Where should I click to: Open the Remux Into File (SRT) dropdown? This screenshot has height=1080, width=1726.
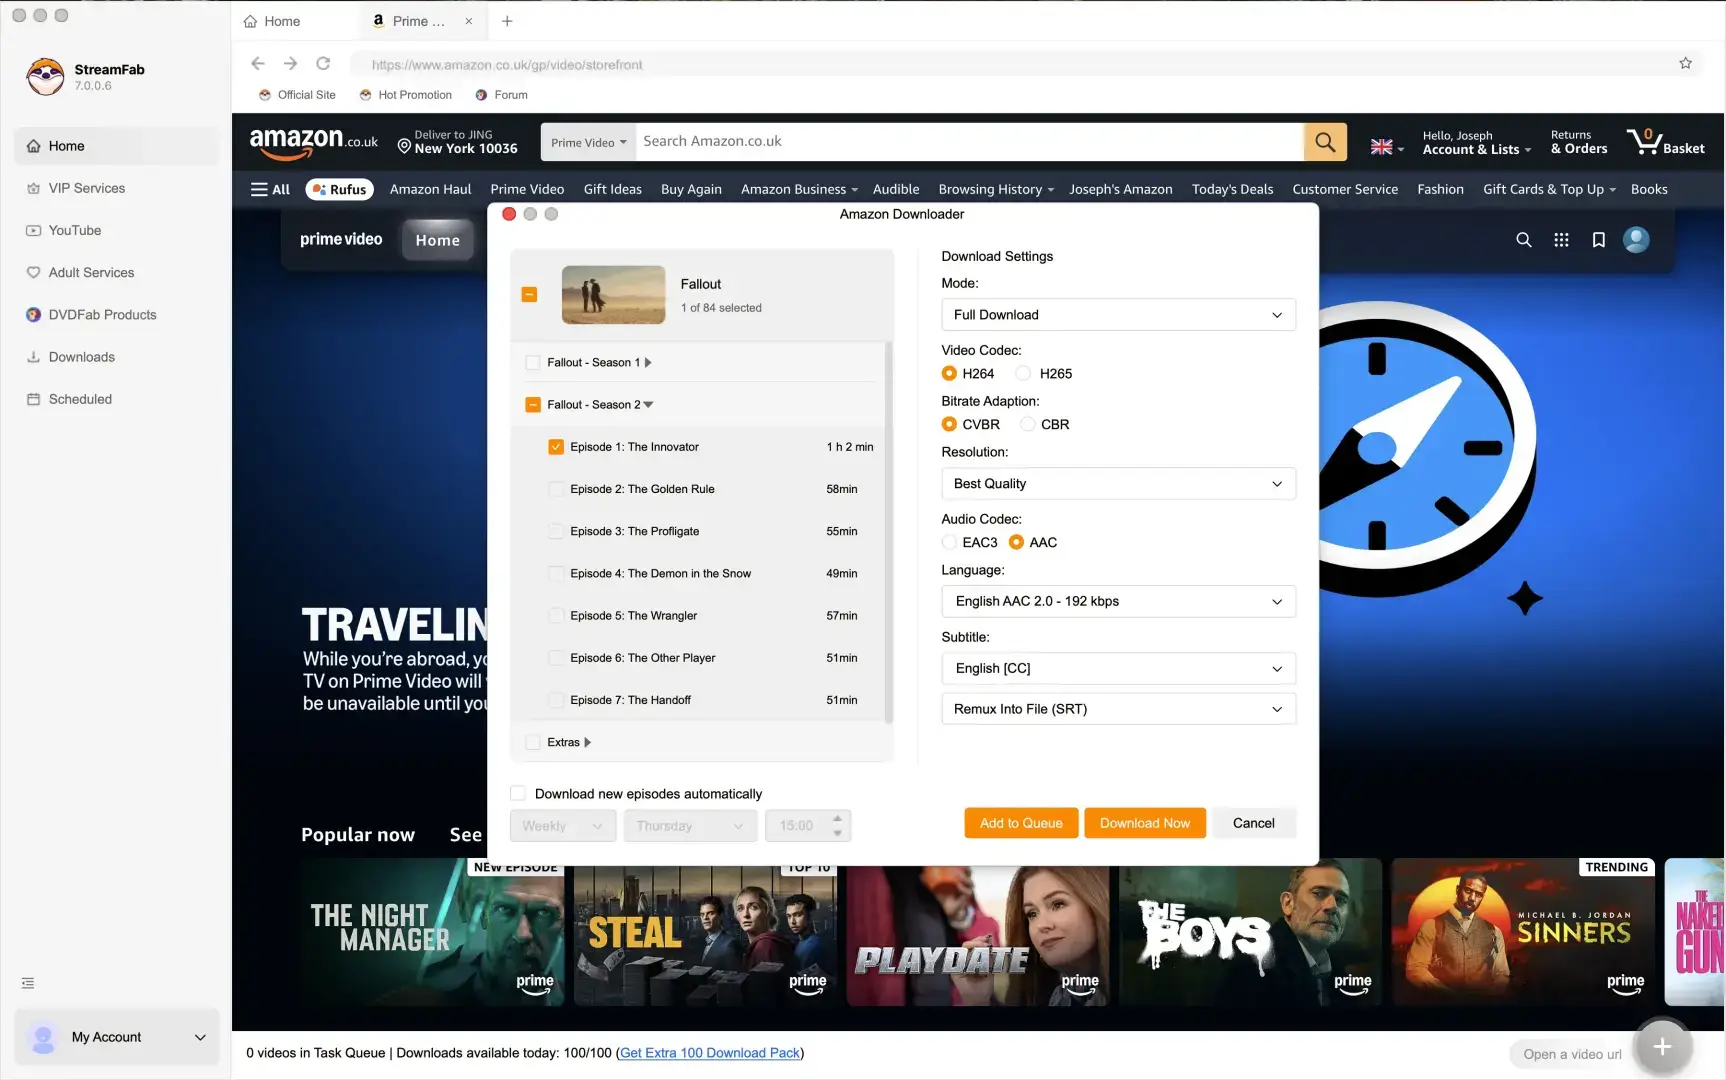[x=1118, y=709]
